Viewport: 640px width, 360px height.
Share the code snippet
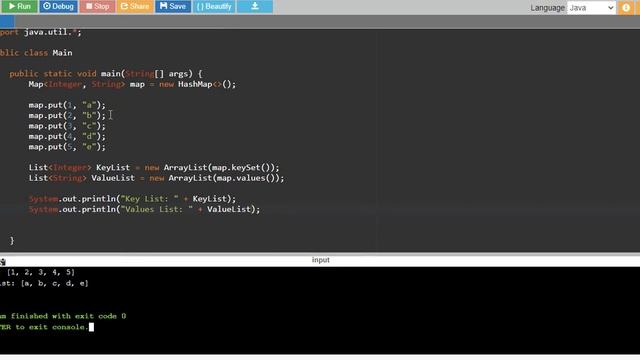point(135,6)
